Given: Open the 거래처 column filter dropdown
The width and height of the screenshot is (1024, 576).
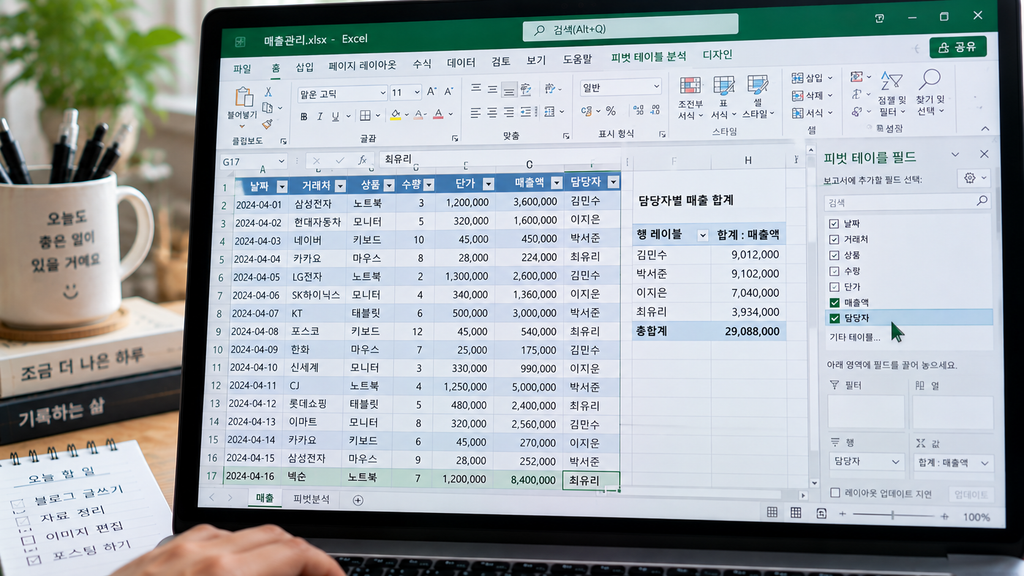Looking at the screenshot, I should pos(340,186).
